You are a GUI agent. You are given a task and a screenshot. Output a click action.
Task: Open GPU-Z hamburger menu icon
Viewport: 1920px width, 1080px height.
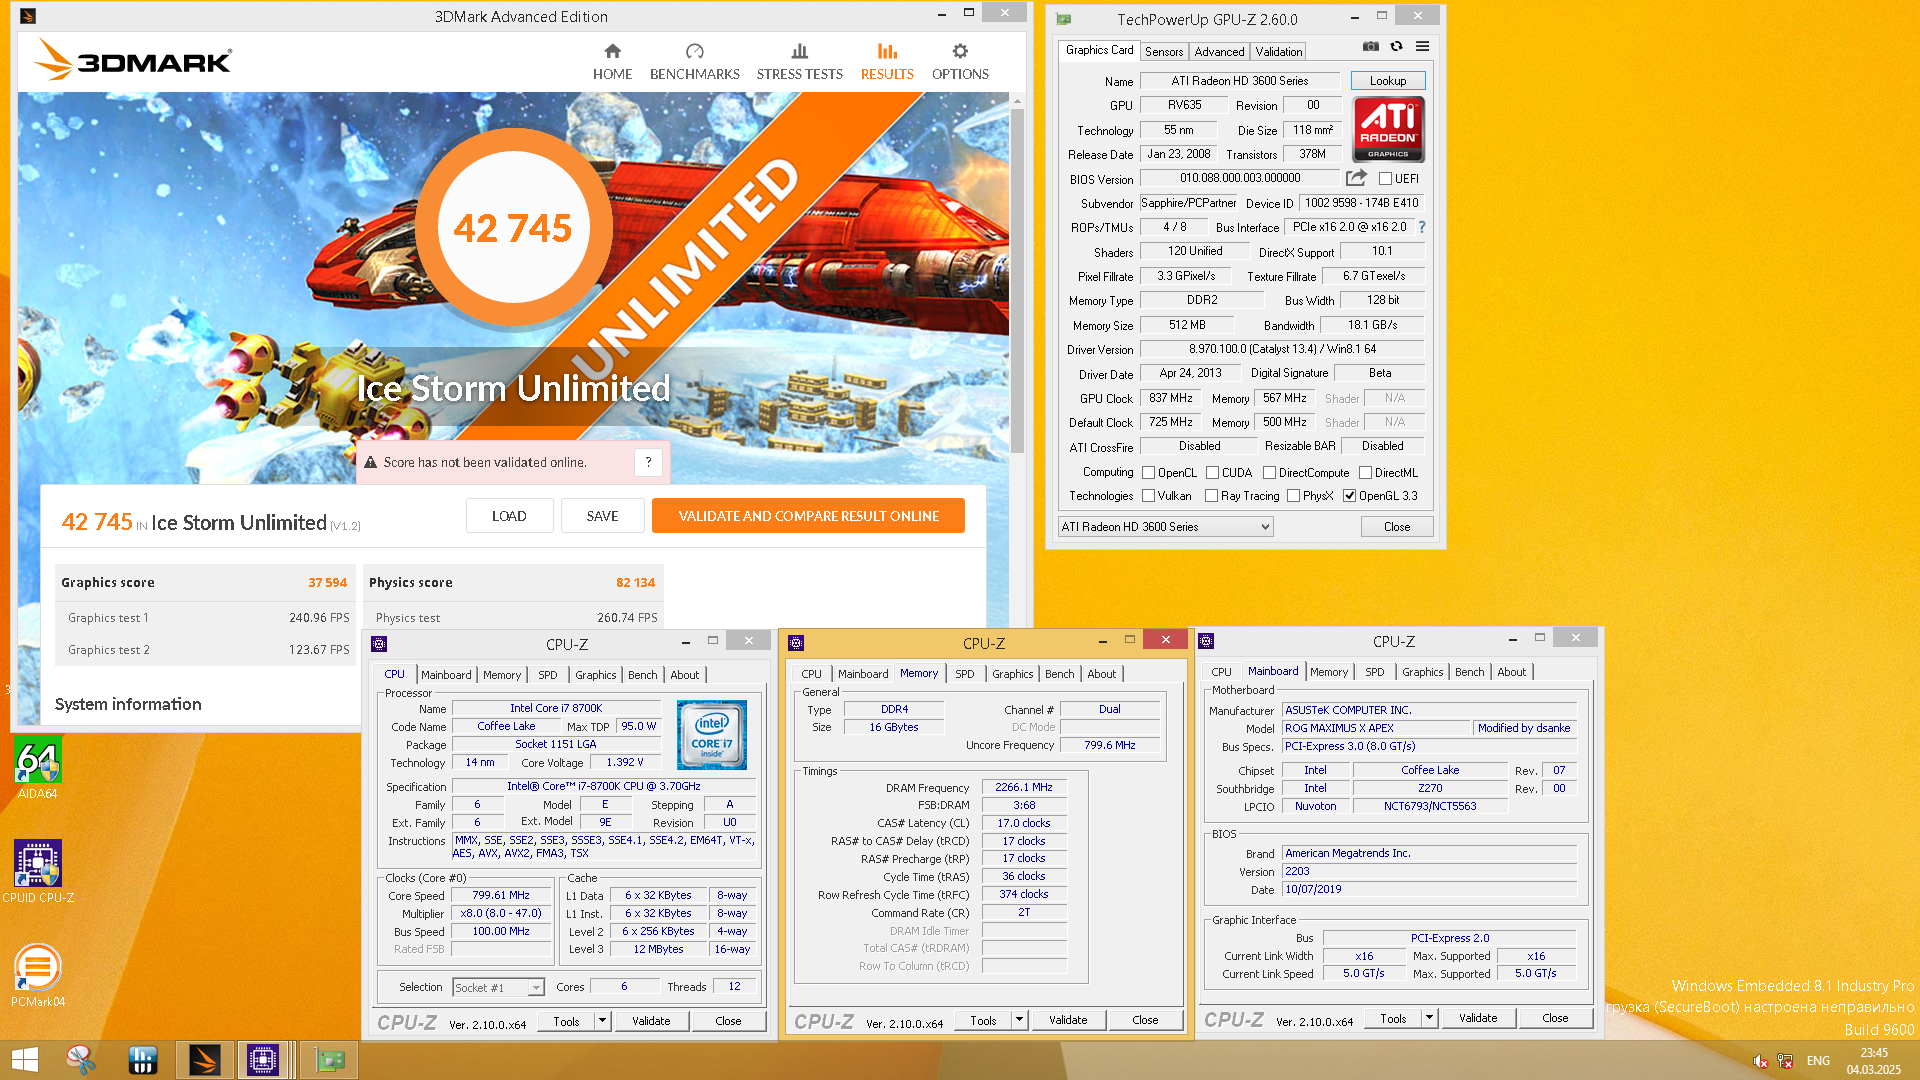[x=1422, y=46]
